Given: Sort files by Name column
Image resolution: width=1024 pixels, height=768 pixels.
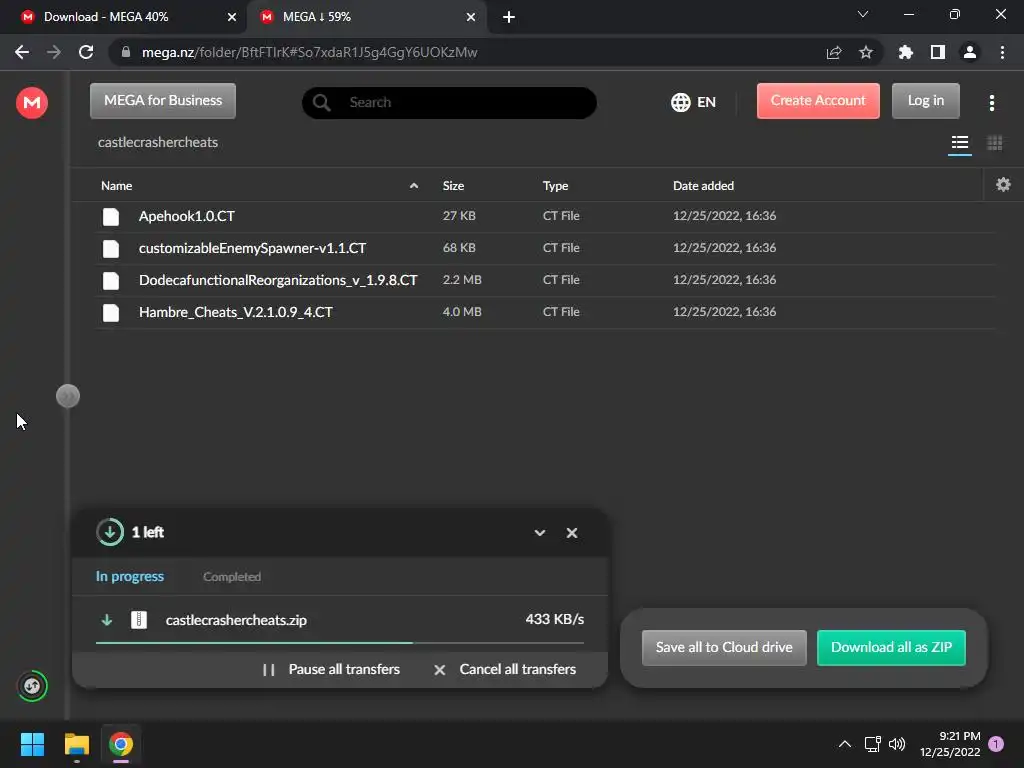Looking at the screenshot, I should (116, 185).
